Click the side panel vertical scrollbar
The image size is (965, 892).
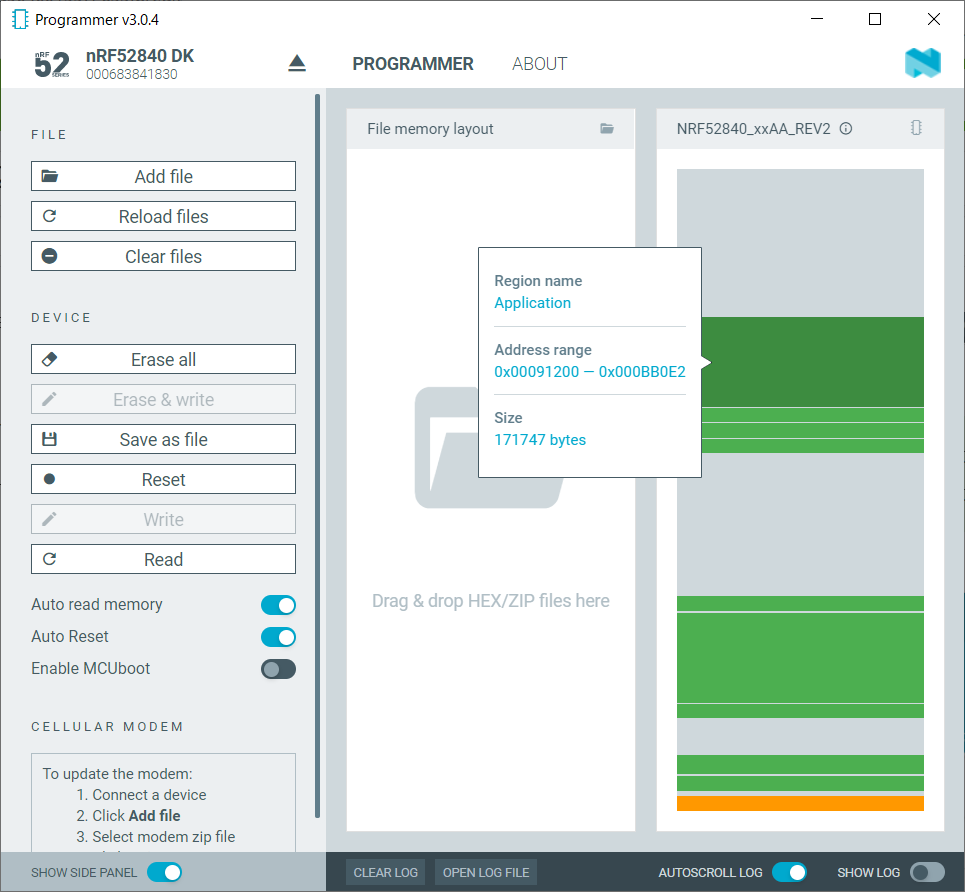click(x=318, y=456)
